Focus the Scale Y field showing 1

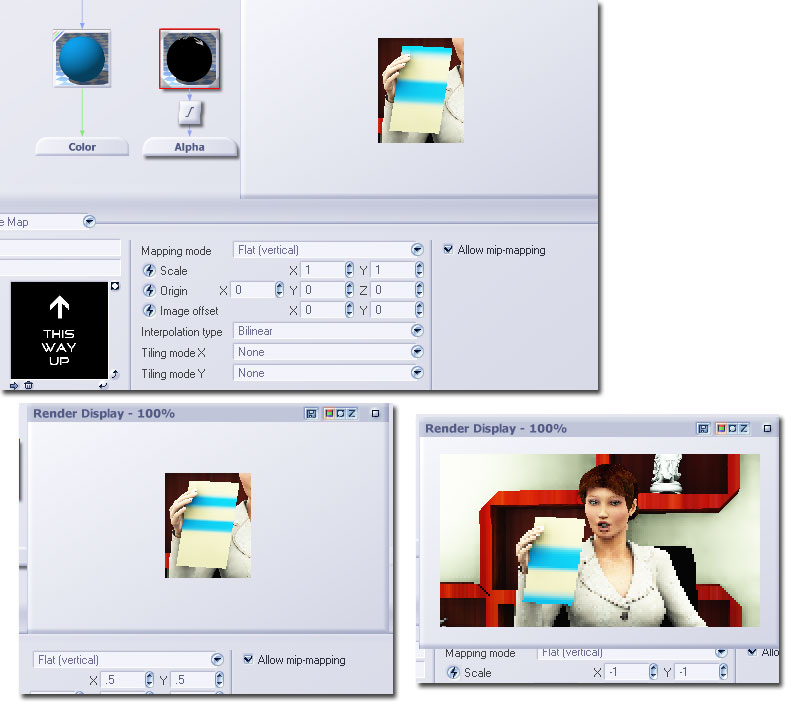coord(392,270)
